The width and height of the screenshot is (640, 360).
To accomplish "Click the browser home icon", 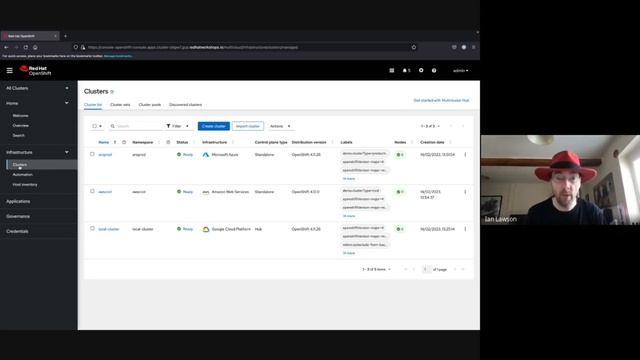I will click(x=36, y=47).
